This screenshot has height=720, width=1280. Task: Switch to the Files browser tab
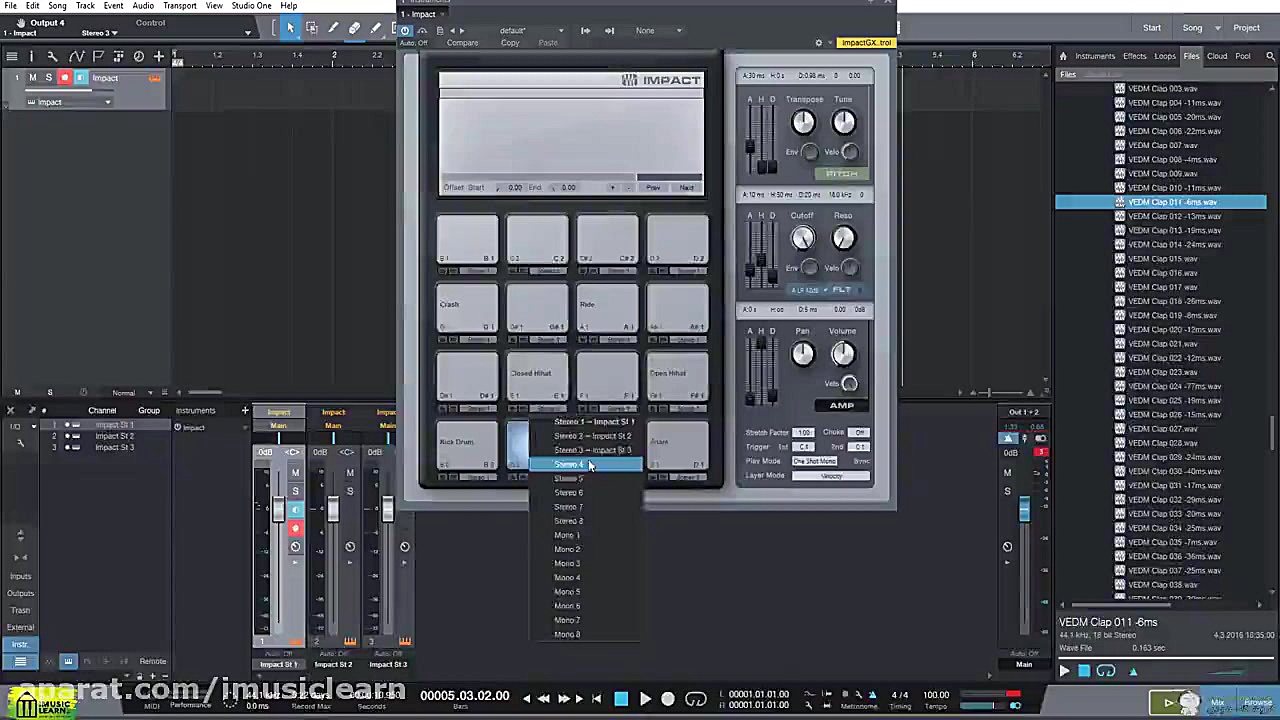[x=1191, y=56]
